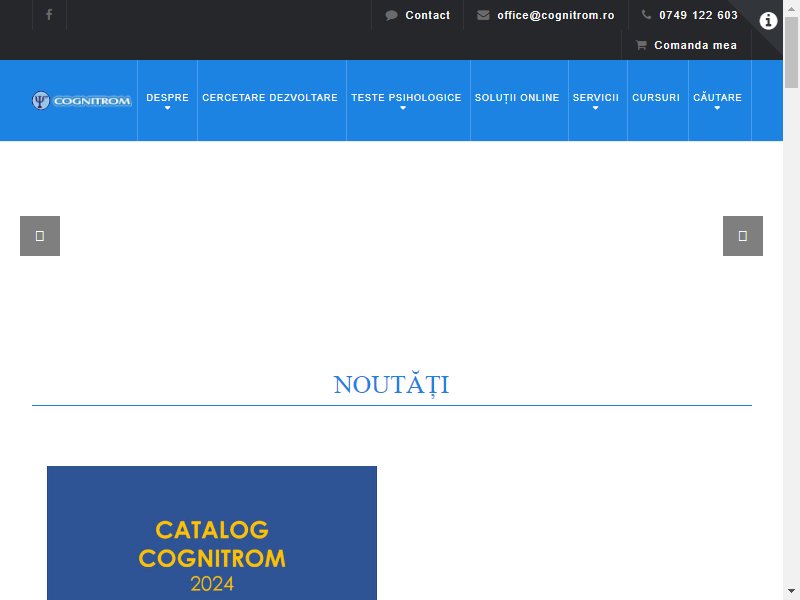Viewport: 800px width, 600px height.
Task: Open the info icon in the corner
Action: [x=768, y=21]
